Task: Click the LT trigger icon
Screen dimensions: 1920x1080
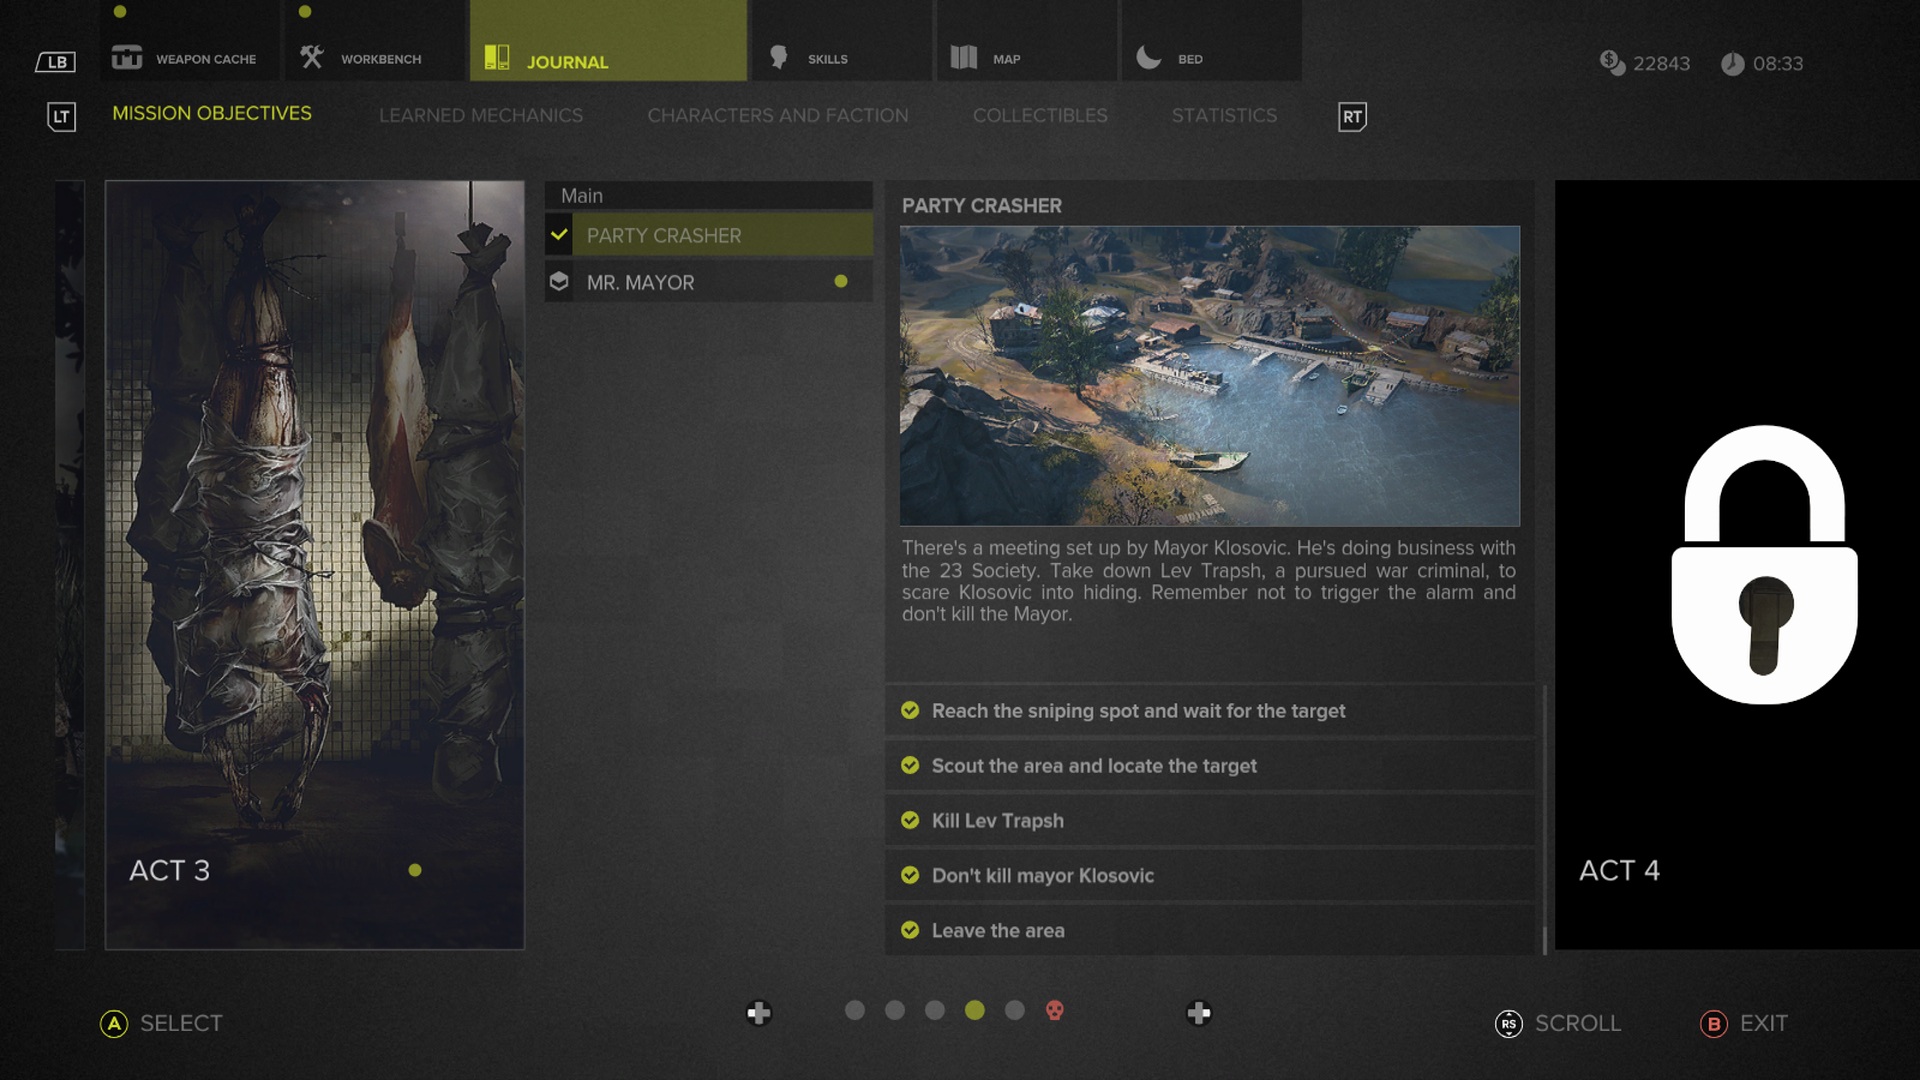Action: tap(62, 117)
